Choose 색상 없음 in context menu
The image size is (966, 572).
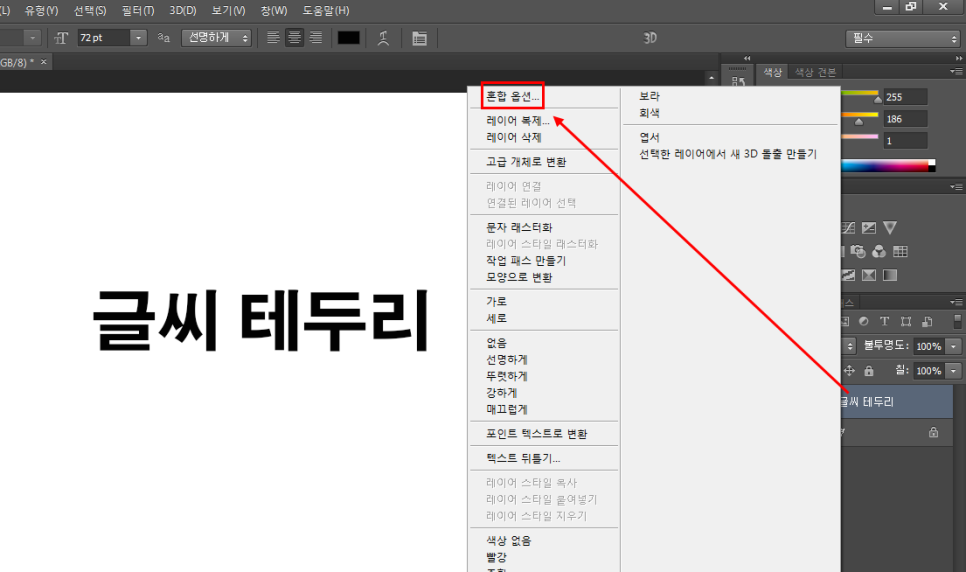tap(509, 541)
